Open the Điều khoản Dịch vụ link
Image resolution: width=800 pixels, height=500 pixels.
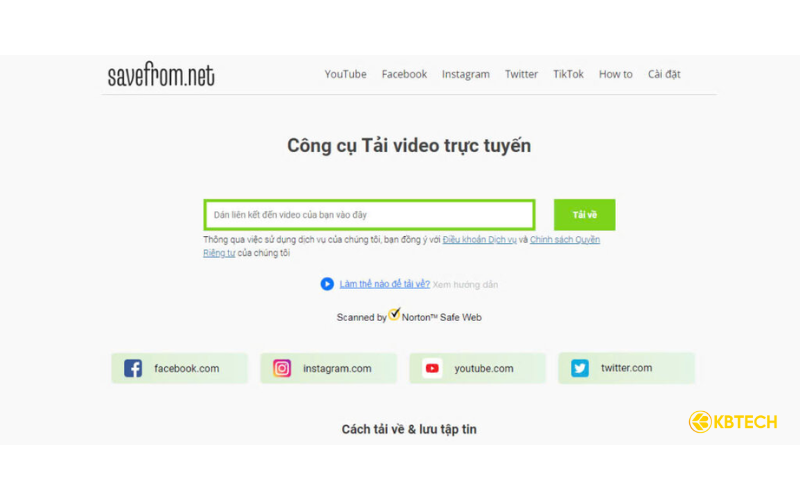[x=479, y=240]
